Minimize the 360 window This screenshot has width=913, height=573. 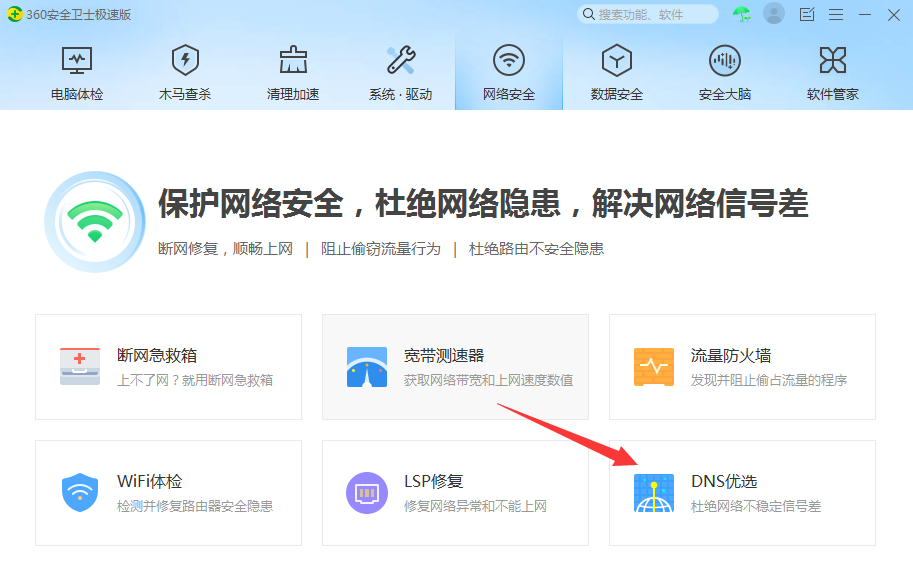point(865,15)
